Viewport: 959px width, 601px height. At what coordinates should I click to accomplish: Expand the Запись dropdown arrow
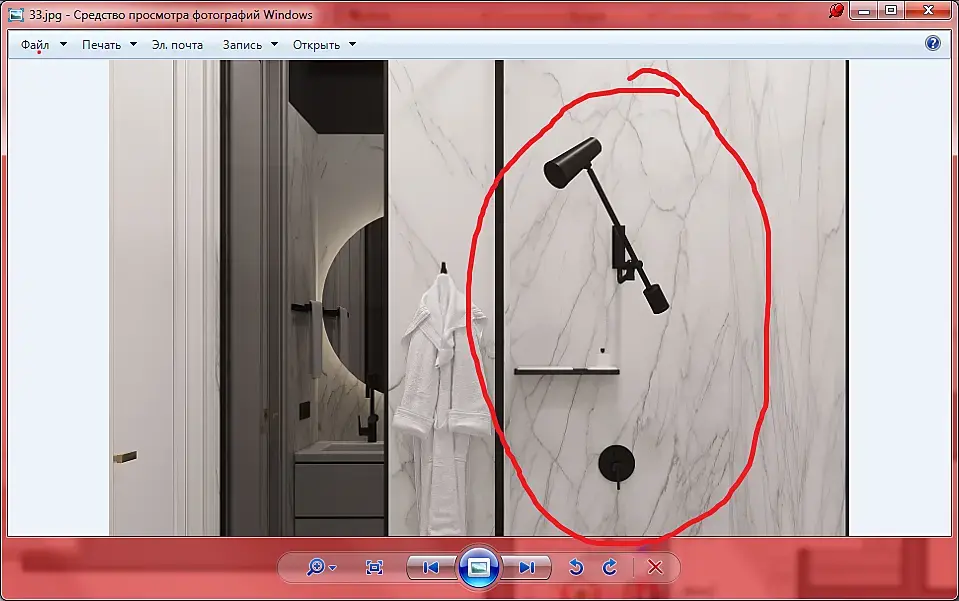click(x=274, y=44)
